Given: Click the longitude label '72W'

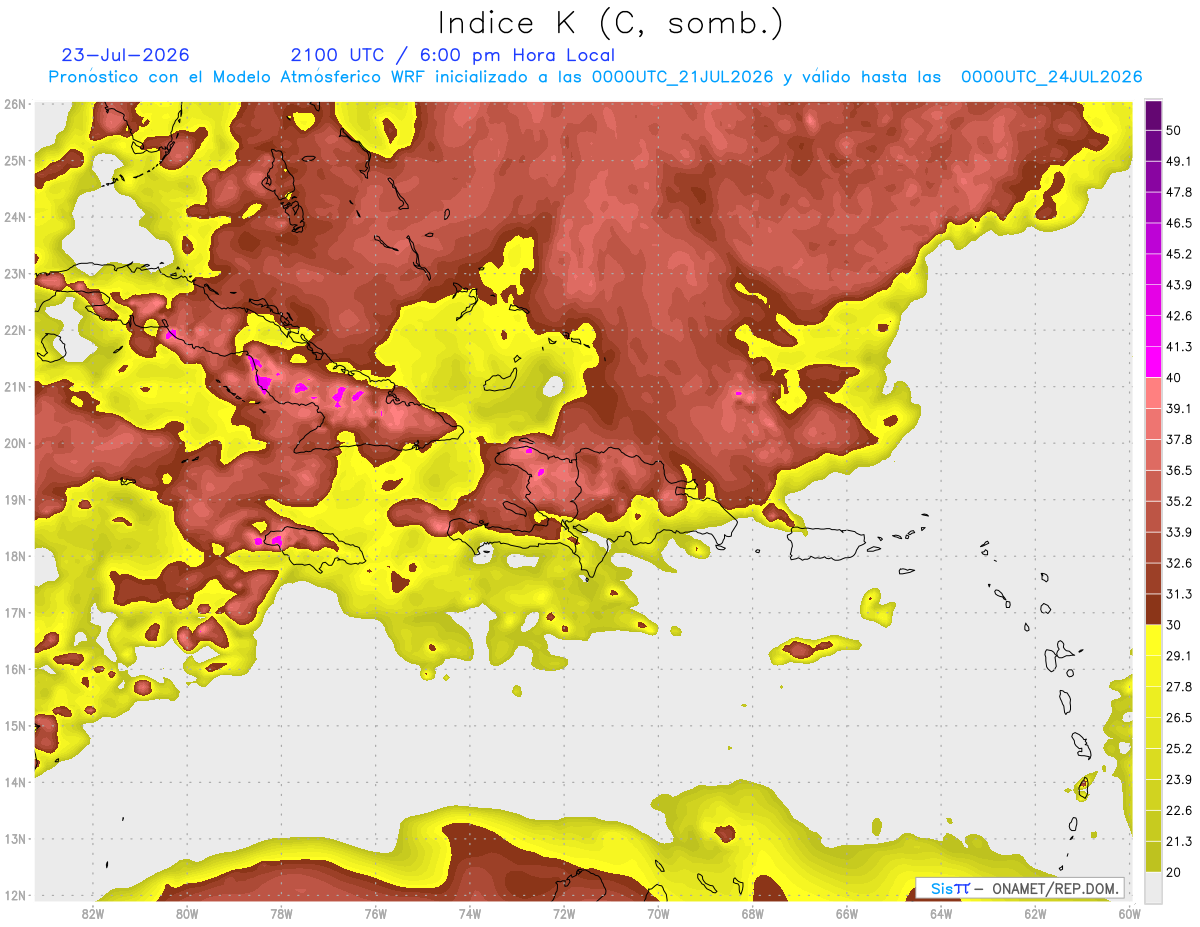Looking at the screenshot, I should click(564, 914).
